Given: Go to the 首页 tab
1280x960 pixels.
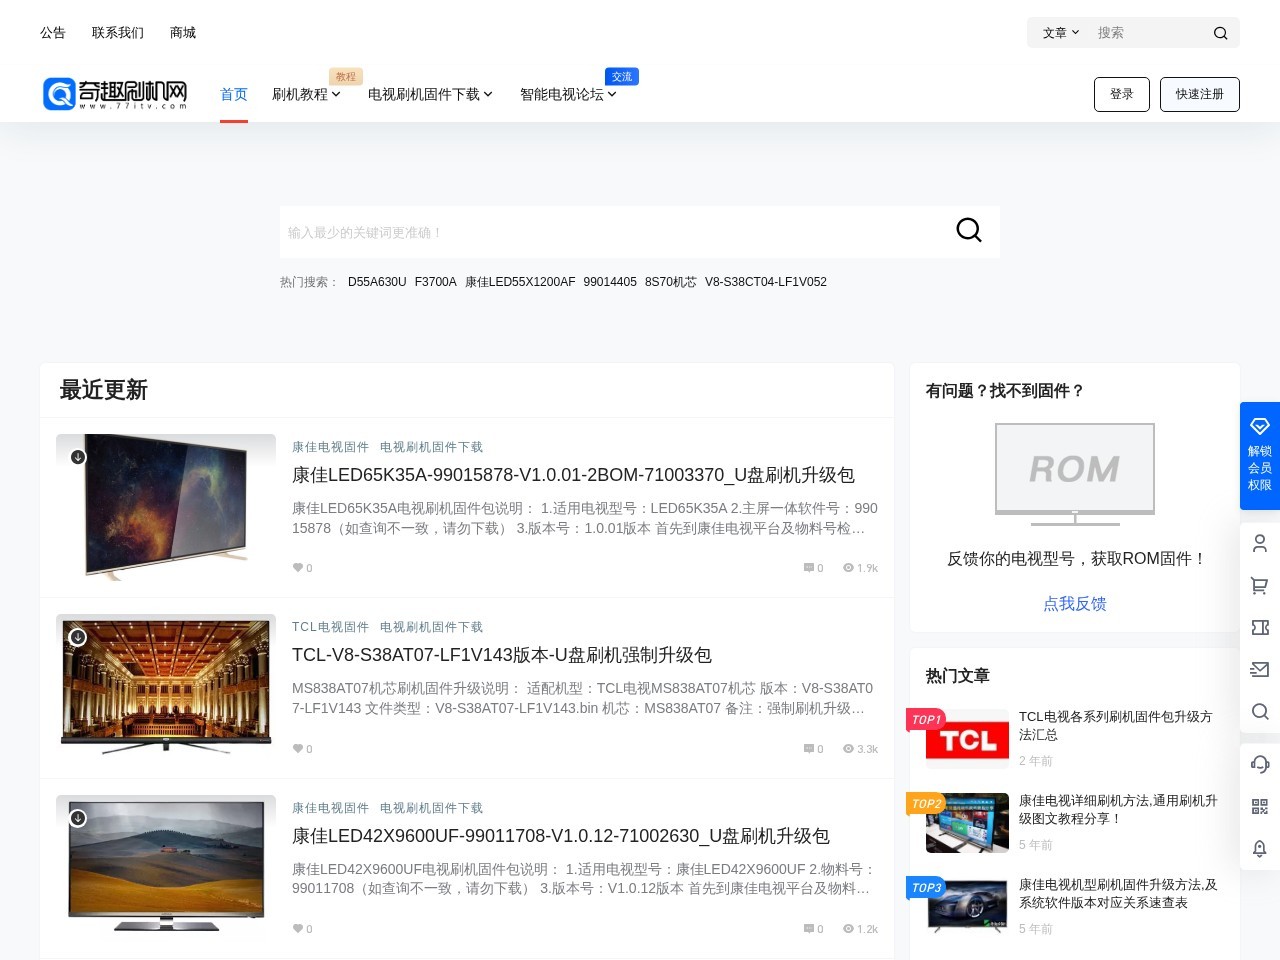Looking at the screenshot, I should [x=234, y=94].
